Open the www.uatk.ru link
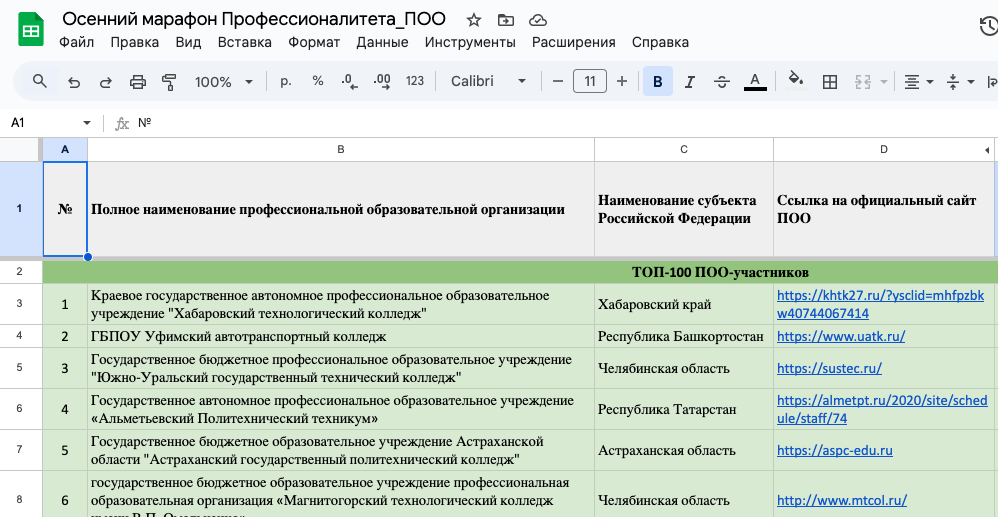Screen dimensions: 998x517 840,336
